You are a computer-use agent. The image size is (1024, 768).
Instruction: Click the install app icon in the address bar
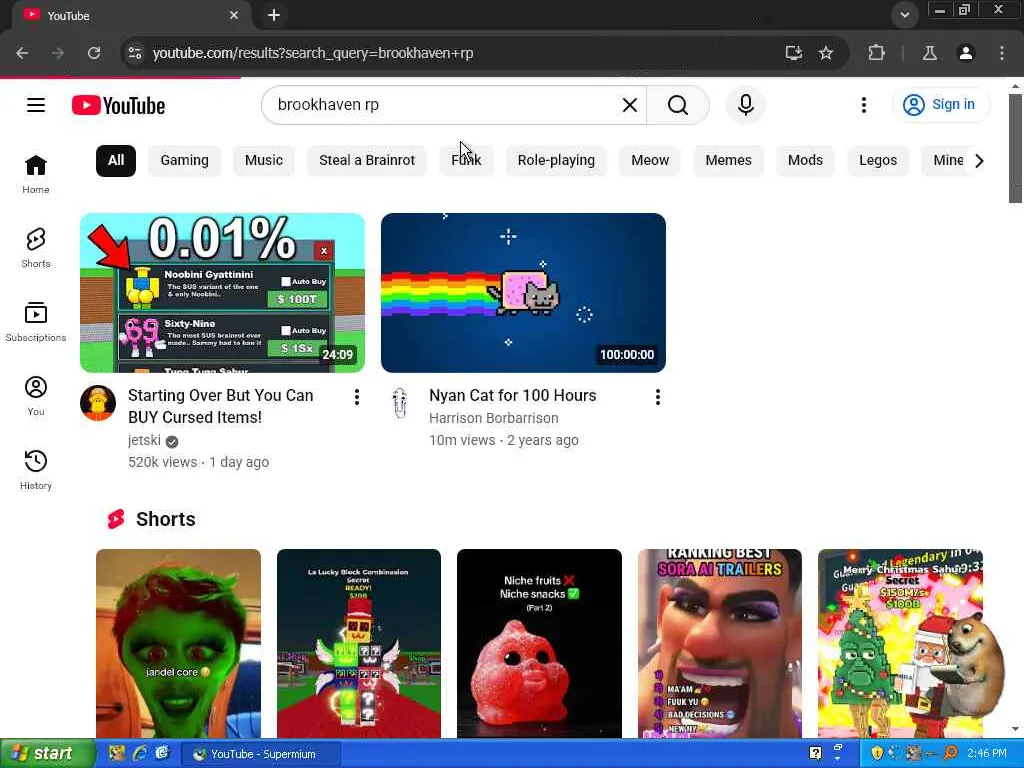click(793, 53)
